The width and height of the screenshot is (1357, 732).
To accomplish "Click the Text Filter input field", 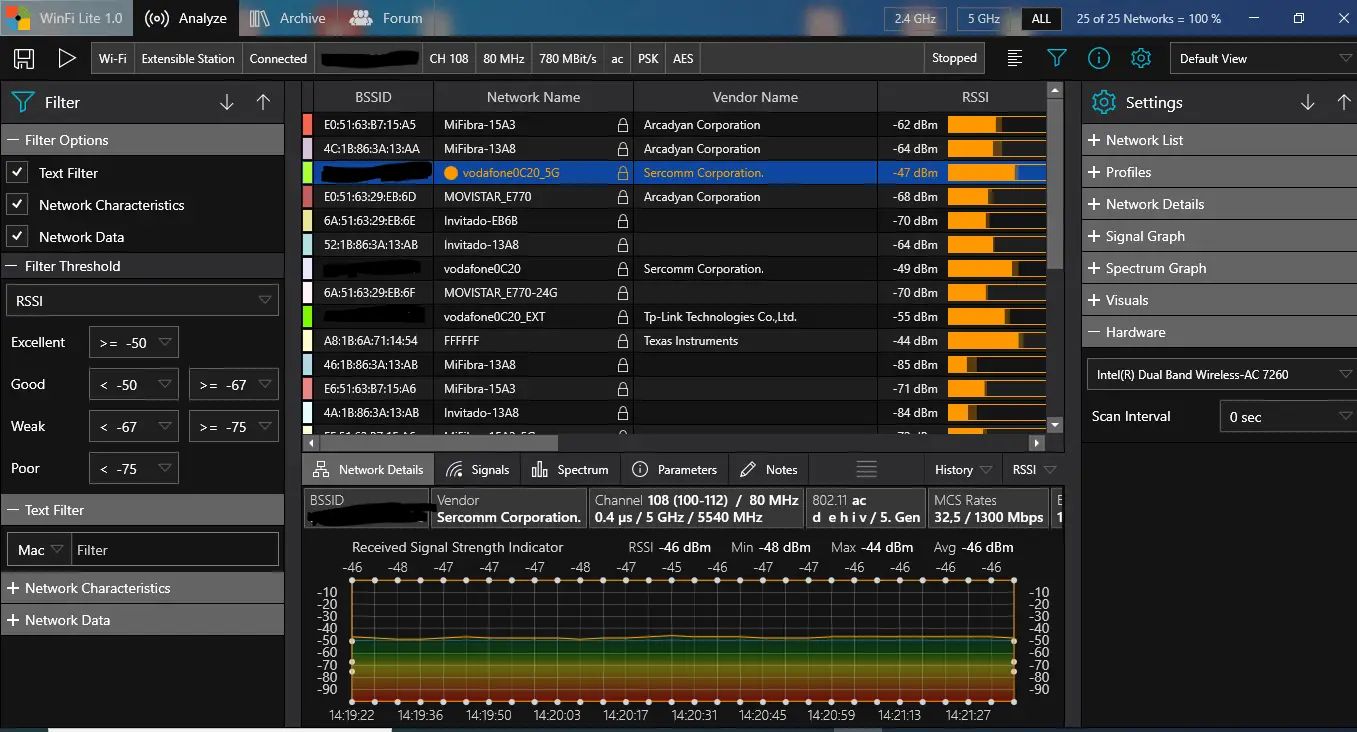I will 175,550.
